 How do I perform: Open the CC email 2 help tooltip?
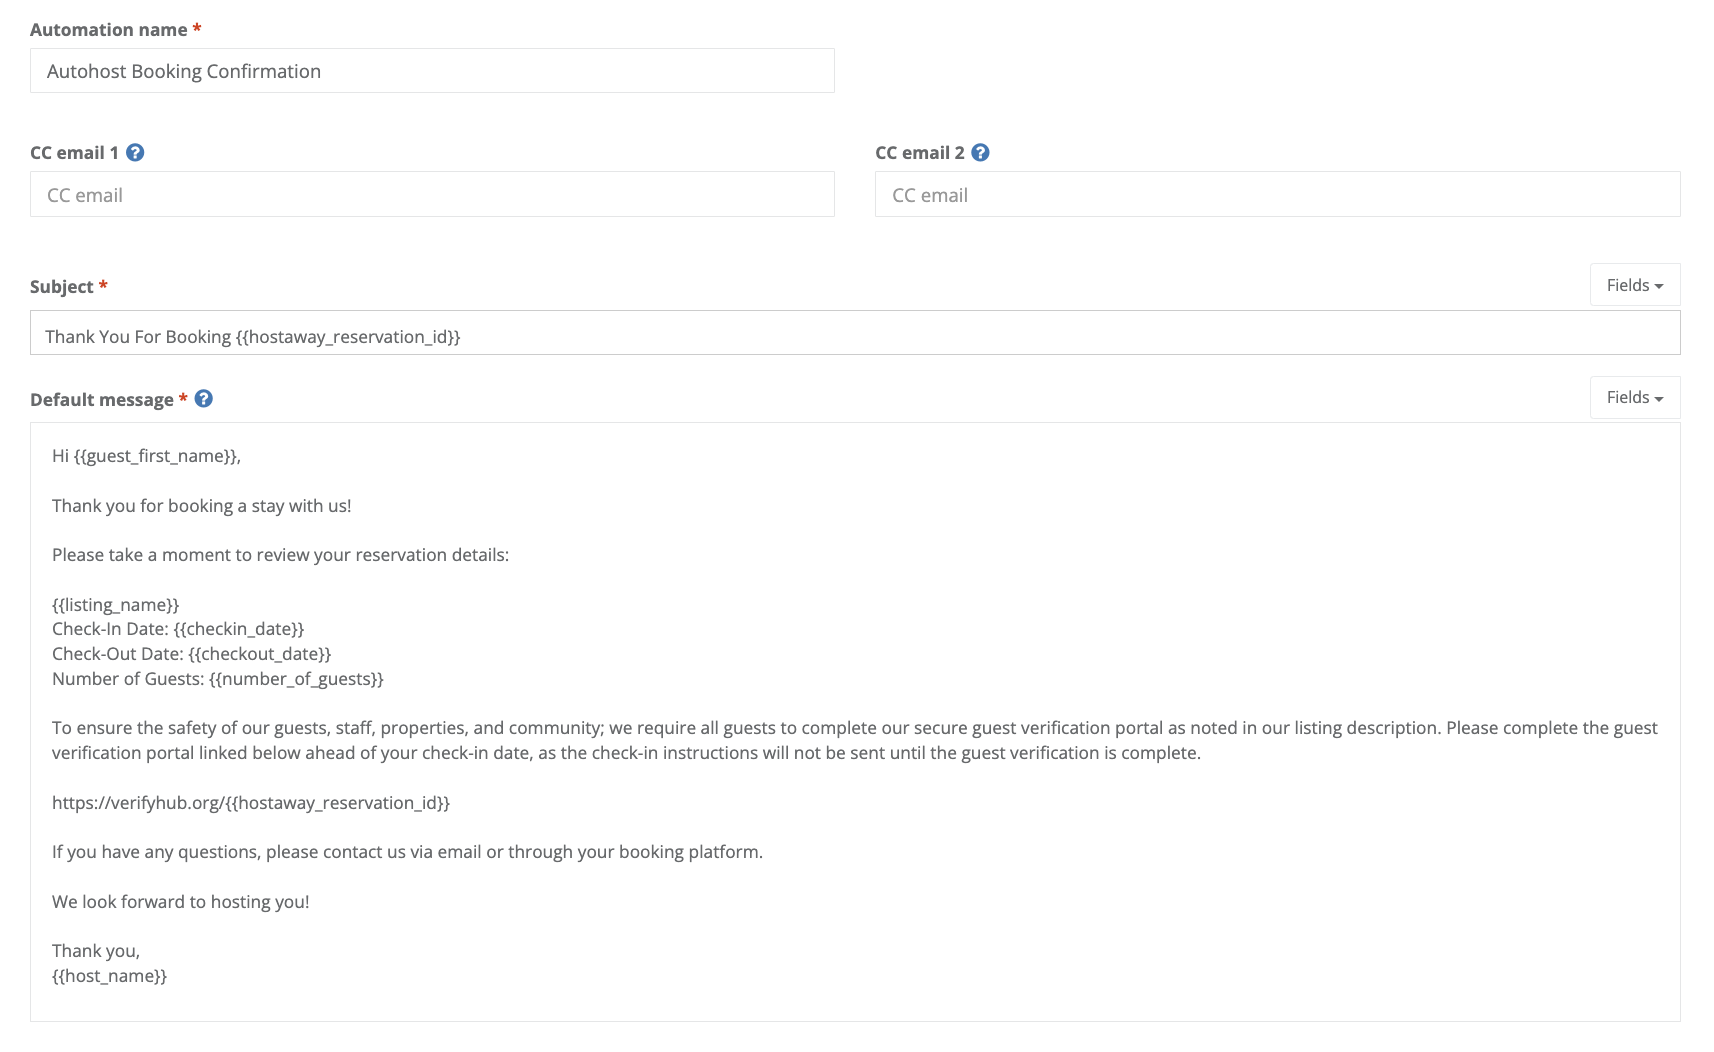[981, 152]
